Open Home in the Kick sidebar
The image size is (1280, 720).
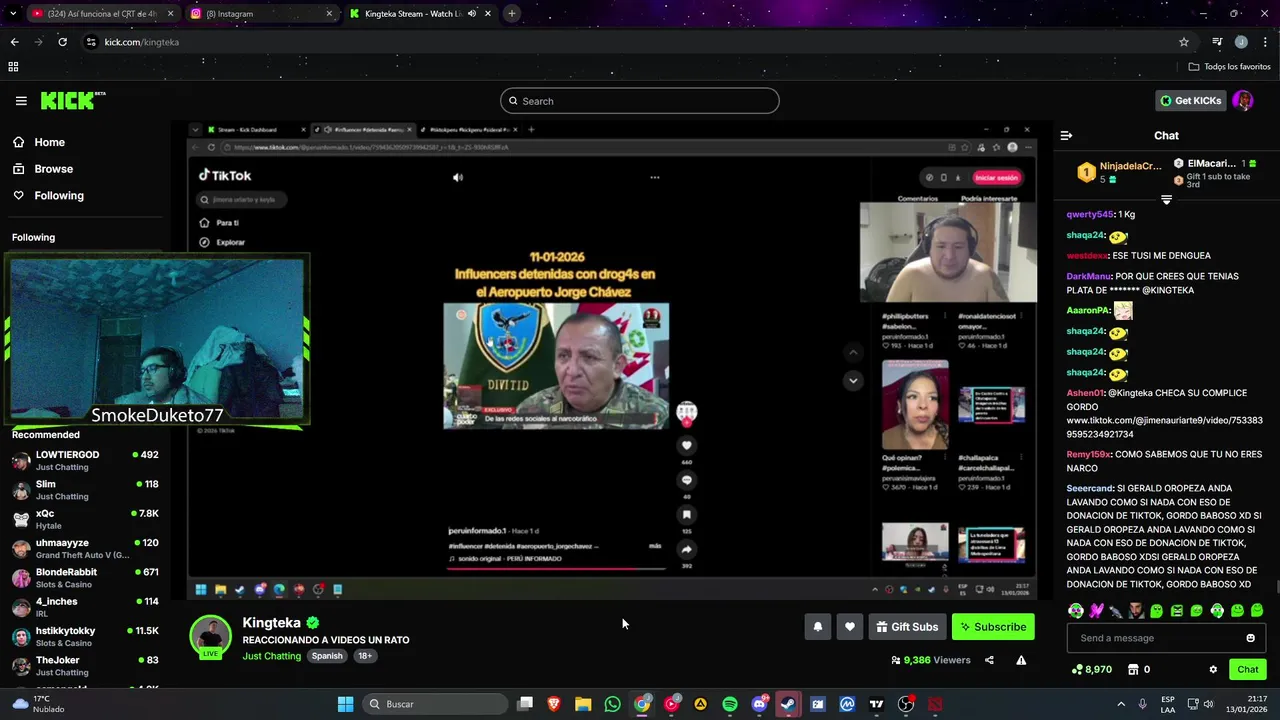coord(49,142)
